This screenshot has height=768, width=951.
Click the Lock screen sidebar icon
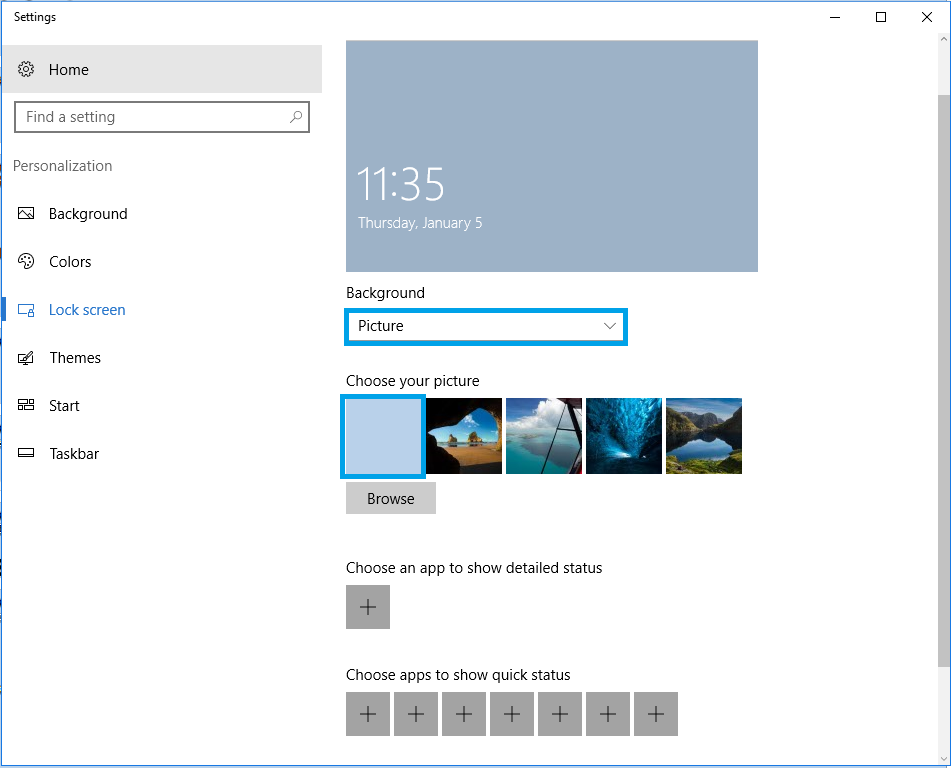tap(27, 309)
